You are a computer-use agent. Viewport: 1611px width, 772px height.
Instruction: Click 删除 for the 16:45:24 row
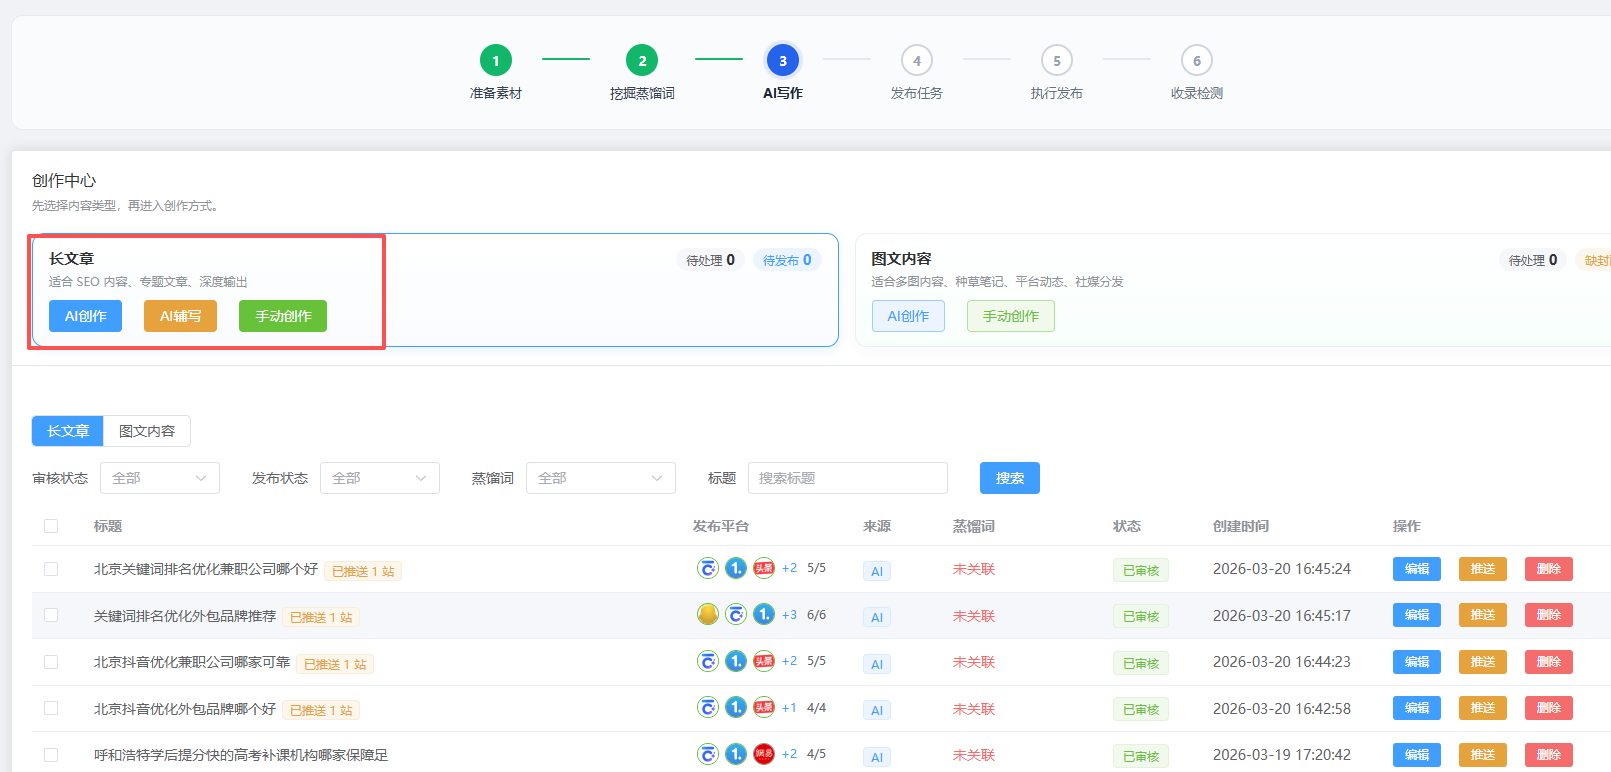[x=1549, y=569]
